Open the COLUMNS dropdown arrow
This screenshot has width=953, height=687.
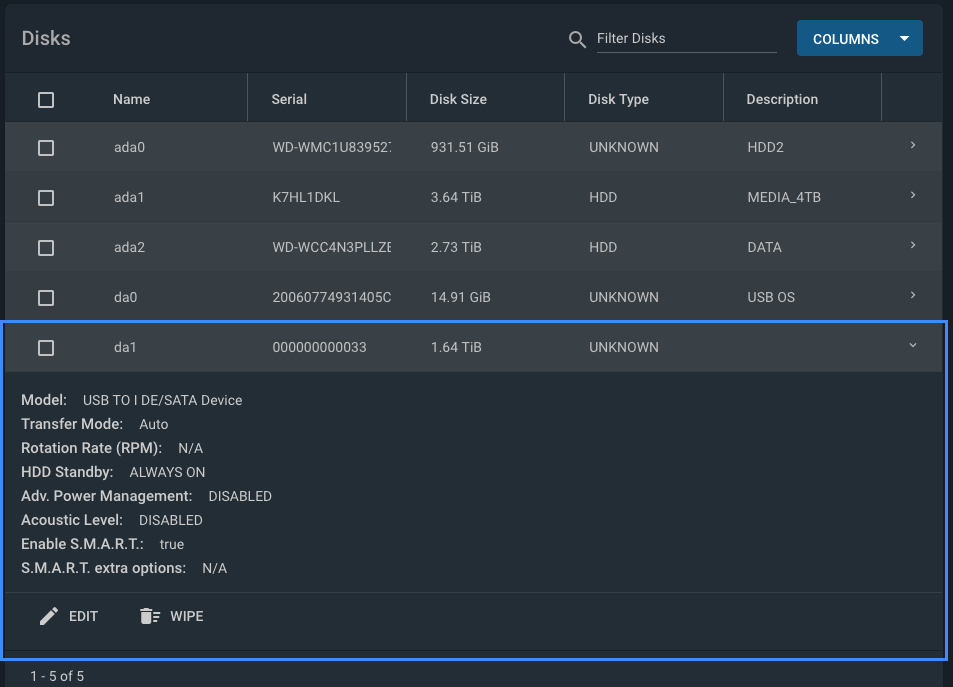click(904, 38)
